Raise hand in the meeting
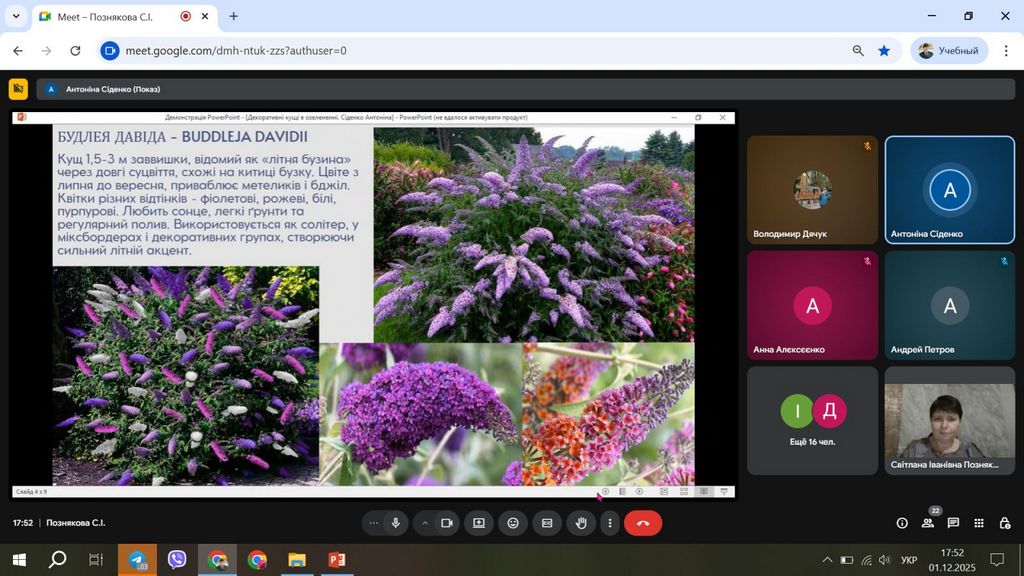 coord(581,523)
